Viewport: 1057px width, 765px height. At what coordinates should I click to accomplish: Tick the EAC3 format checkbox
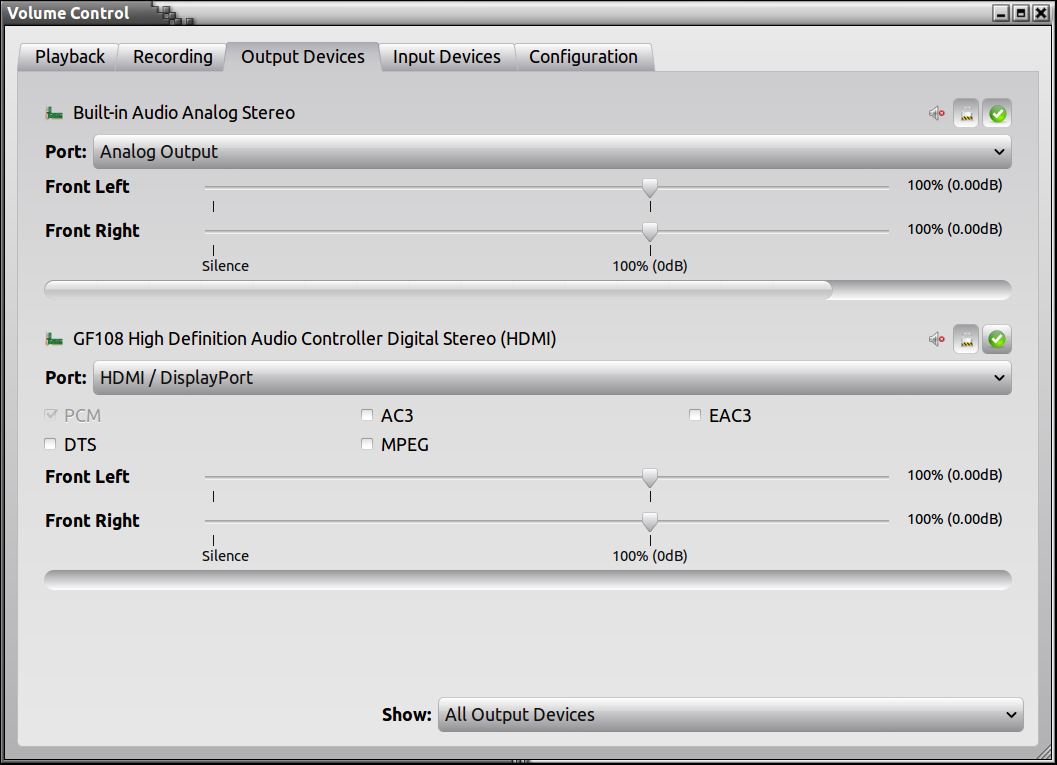pyautogui.click(x=695, y=415)
